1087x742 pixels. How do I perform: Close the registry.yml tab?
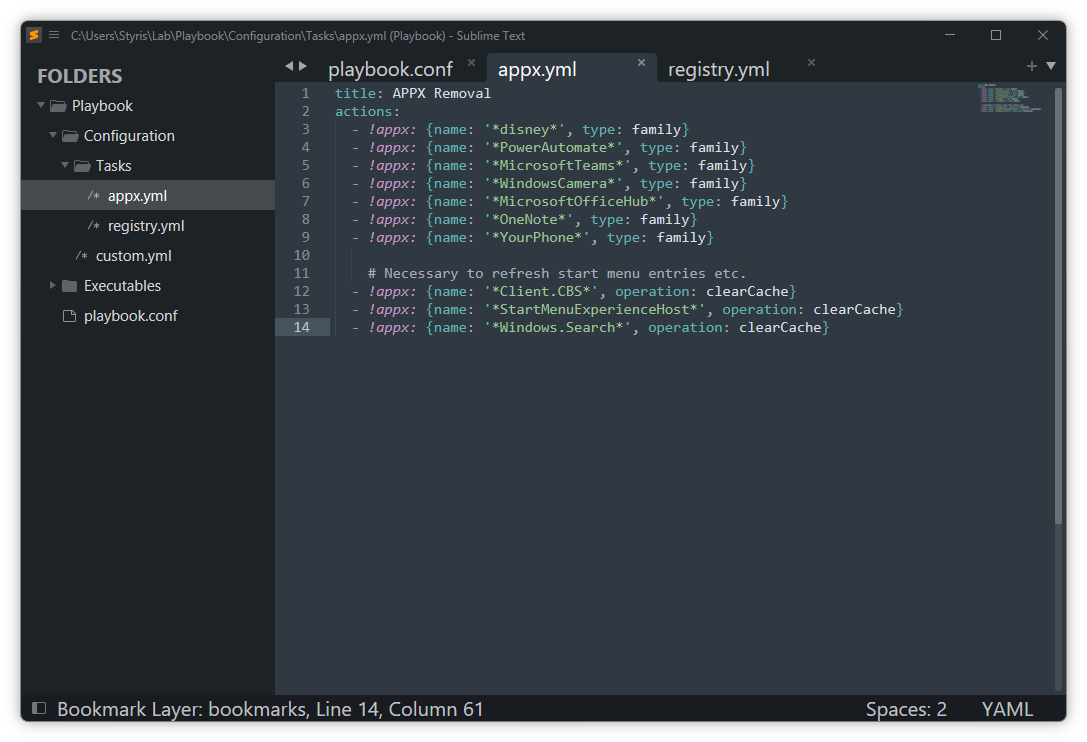[812, 63]
